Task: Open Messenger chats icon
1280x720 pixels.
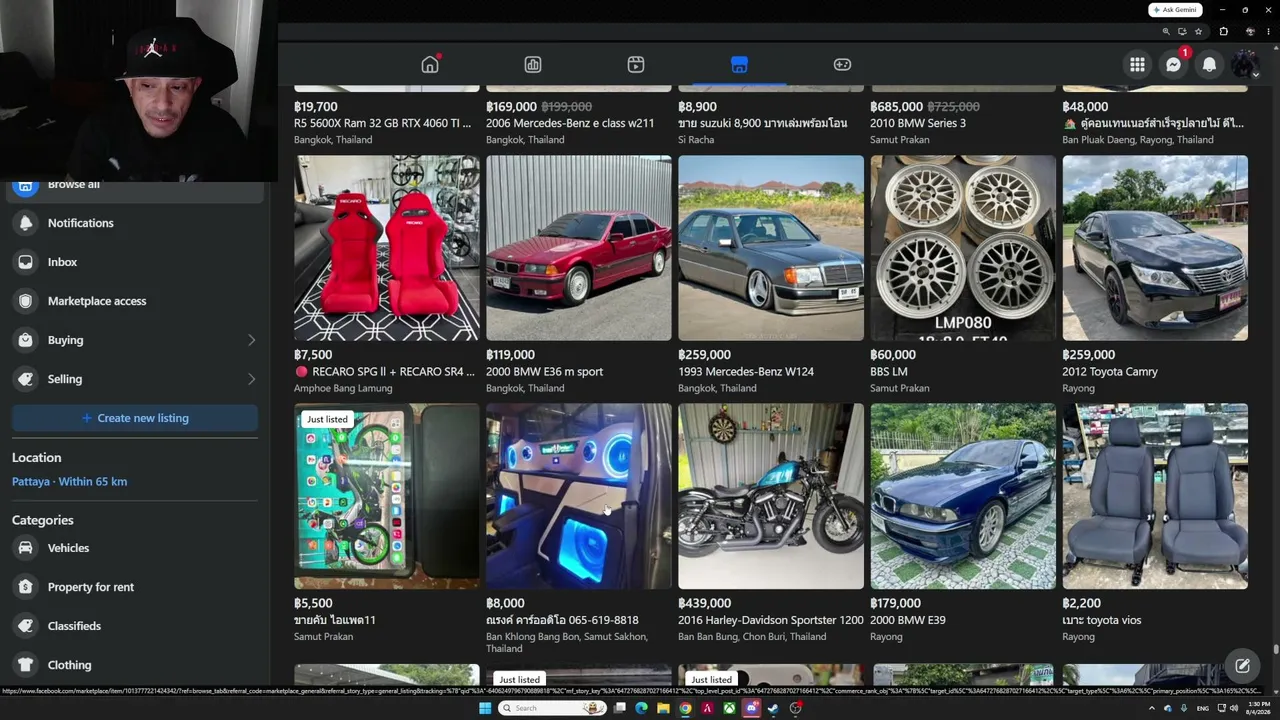Action: [1173, 65]
